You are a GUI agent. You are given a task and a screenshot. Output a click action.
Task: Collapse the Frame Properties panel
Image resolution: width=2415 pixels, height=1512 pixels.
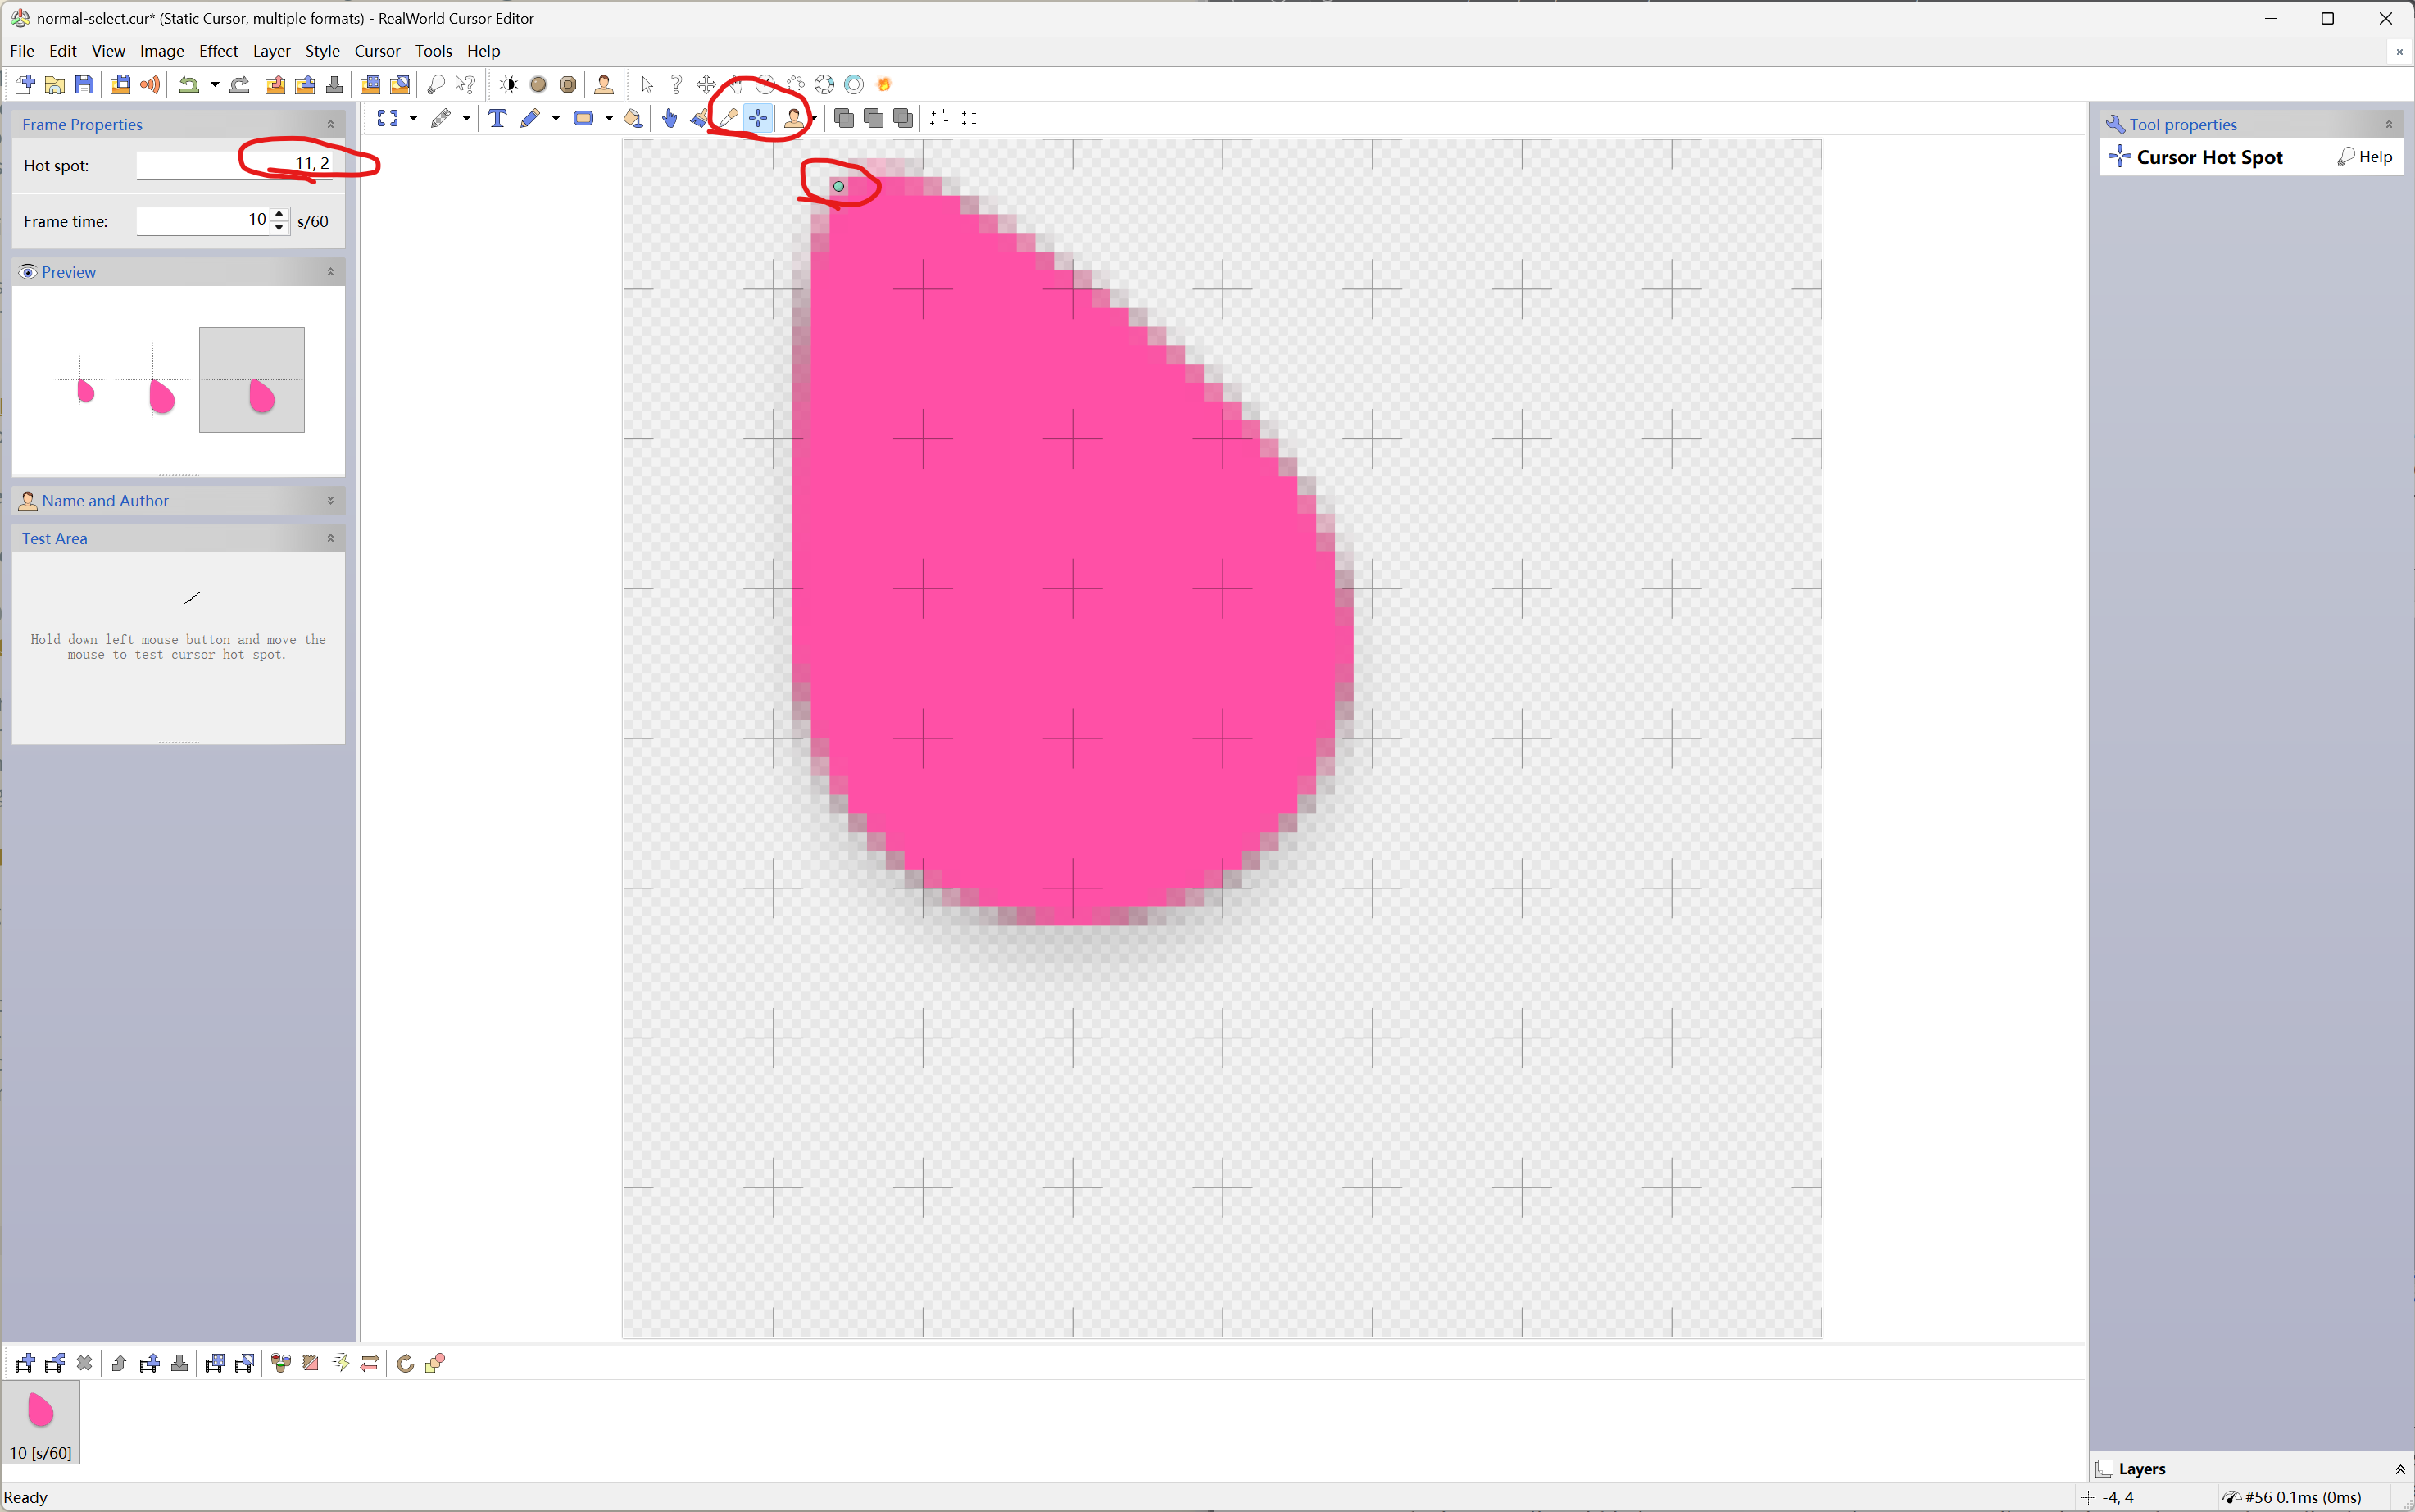coord(330,125)
